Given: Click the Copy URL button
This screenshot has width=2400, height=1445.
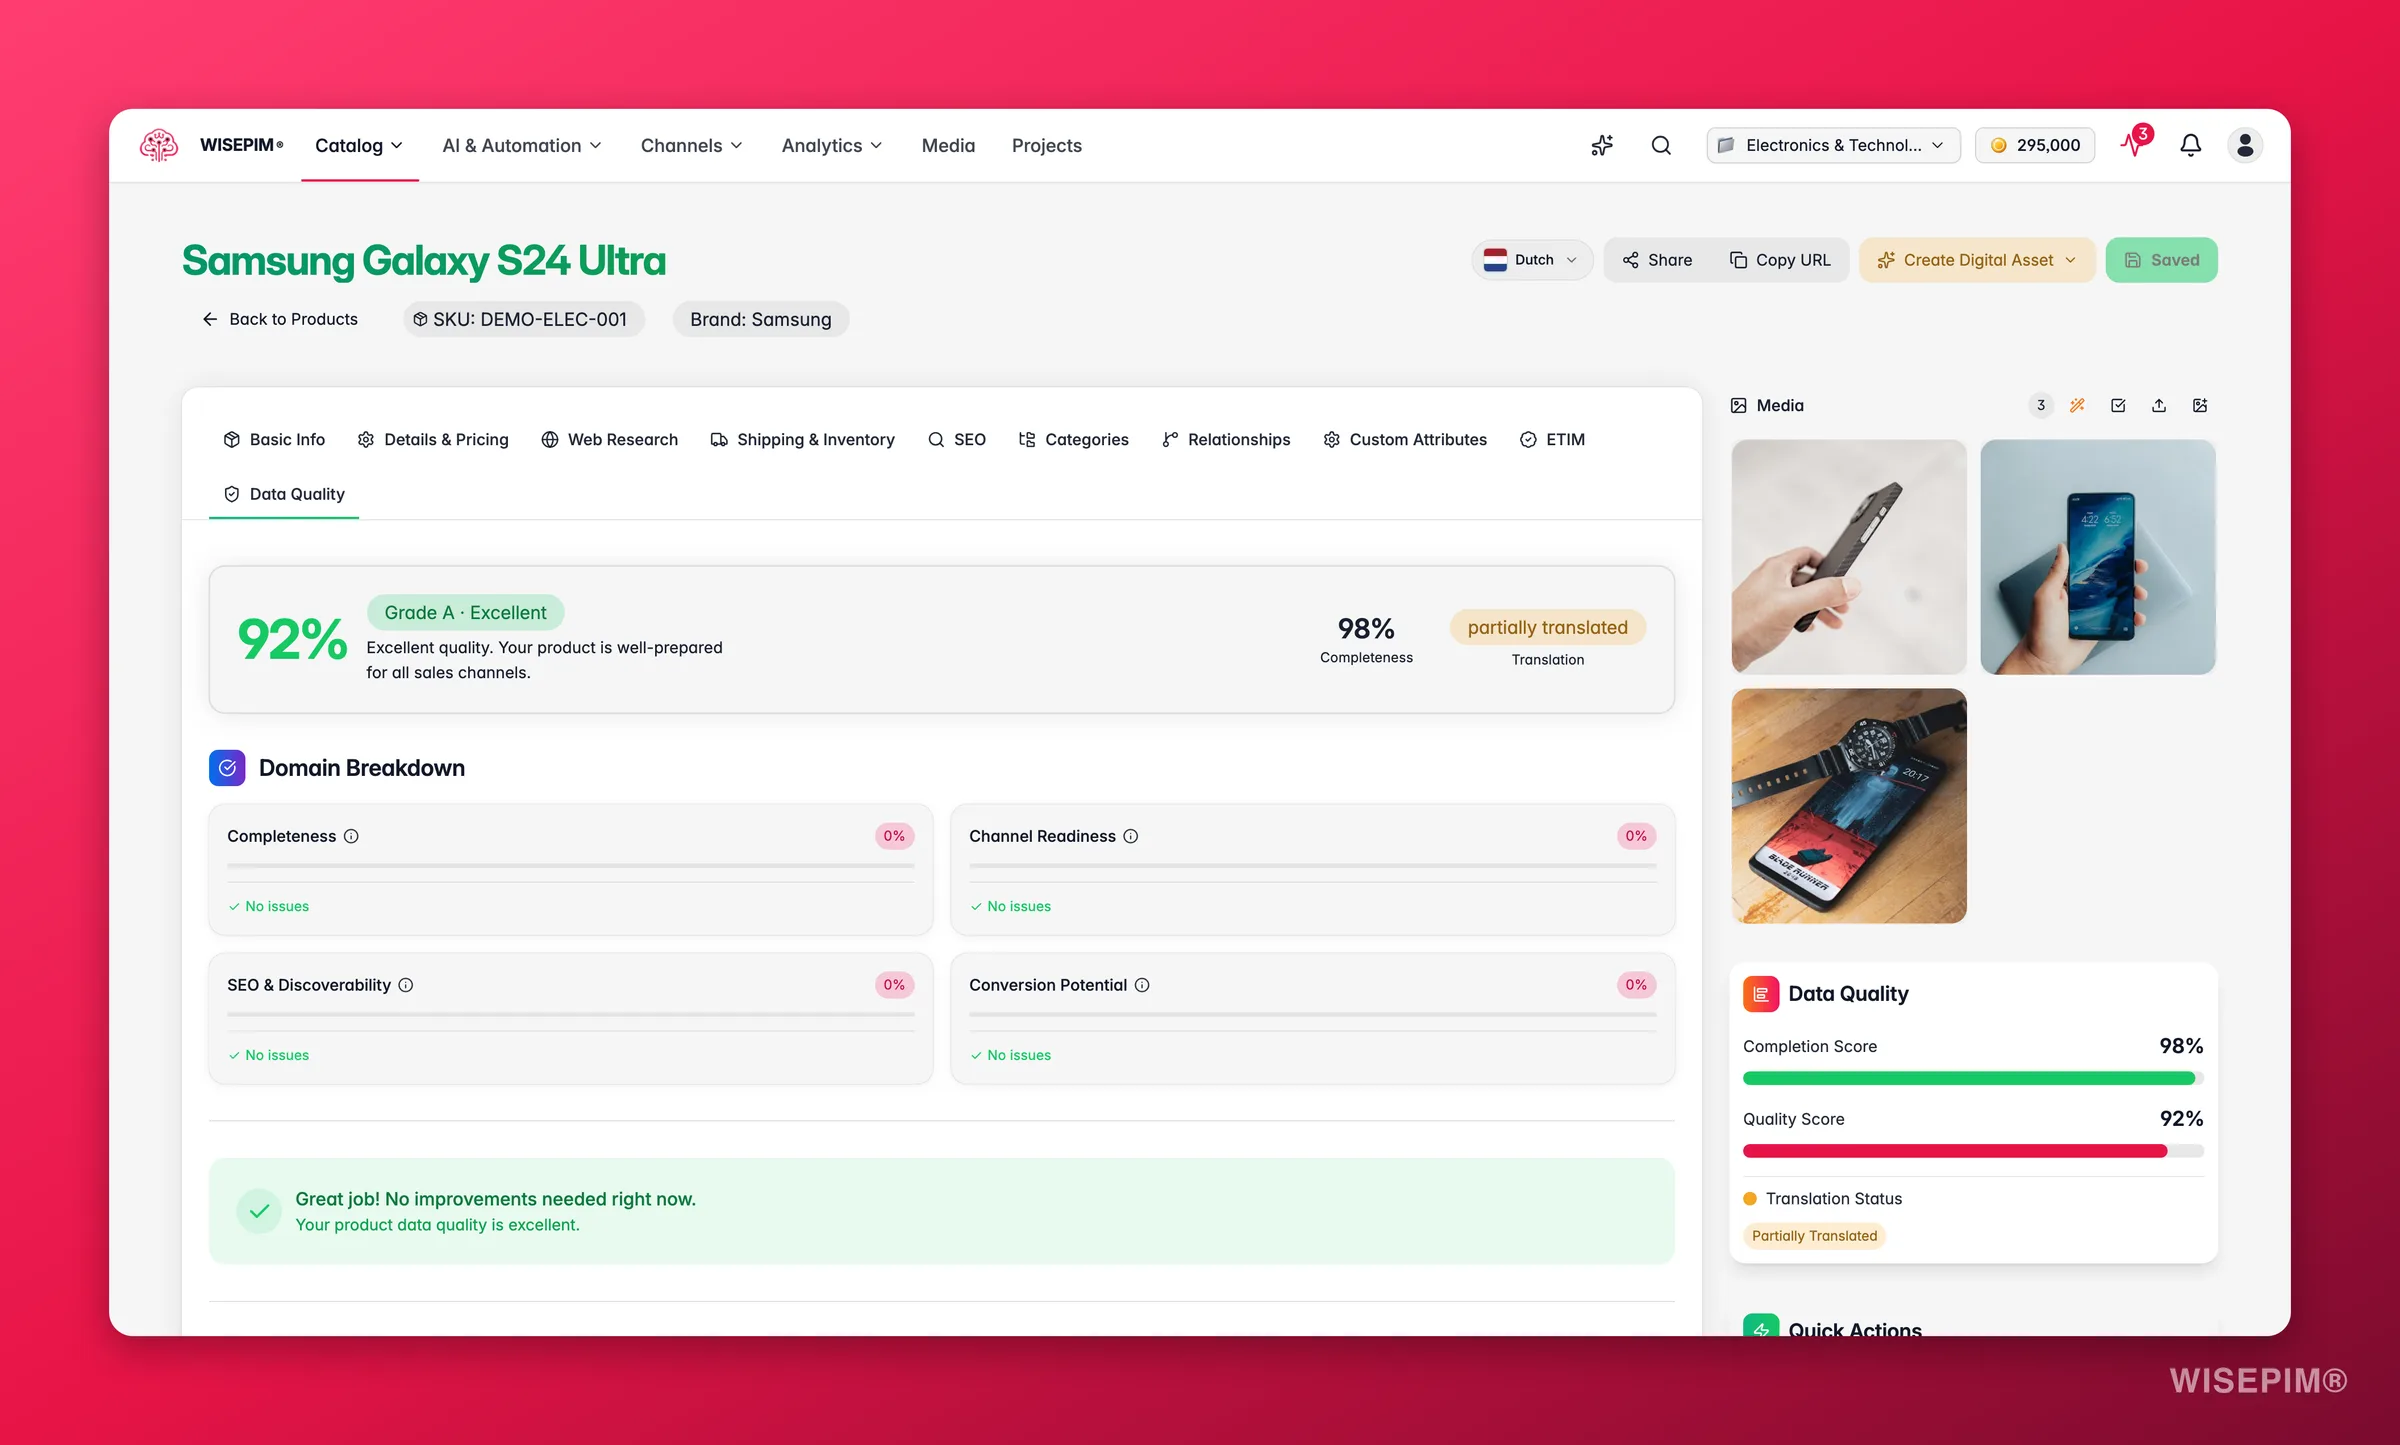Looking at the screenshot, I should tap(1780, 260).
